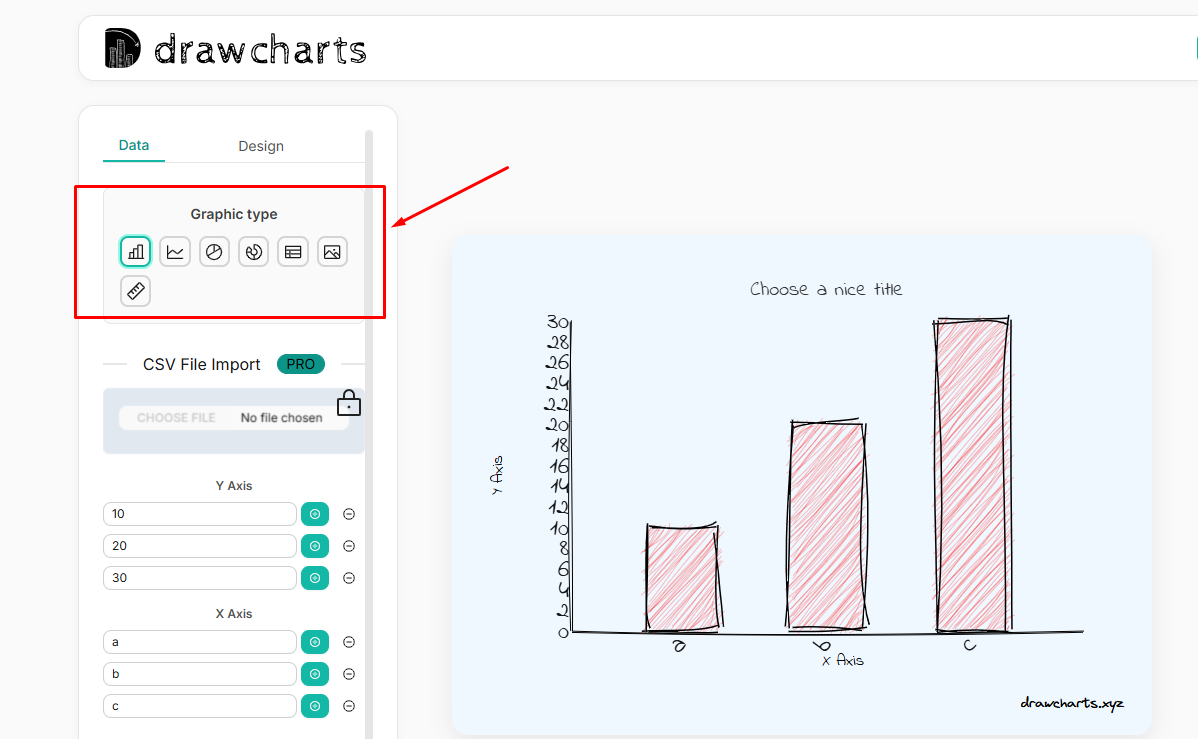The width and height of the screenshot is (1198, 739).
Task: Click the X Axis field containing c
Action: [x=199, y=707]
